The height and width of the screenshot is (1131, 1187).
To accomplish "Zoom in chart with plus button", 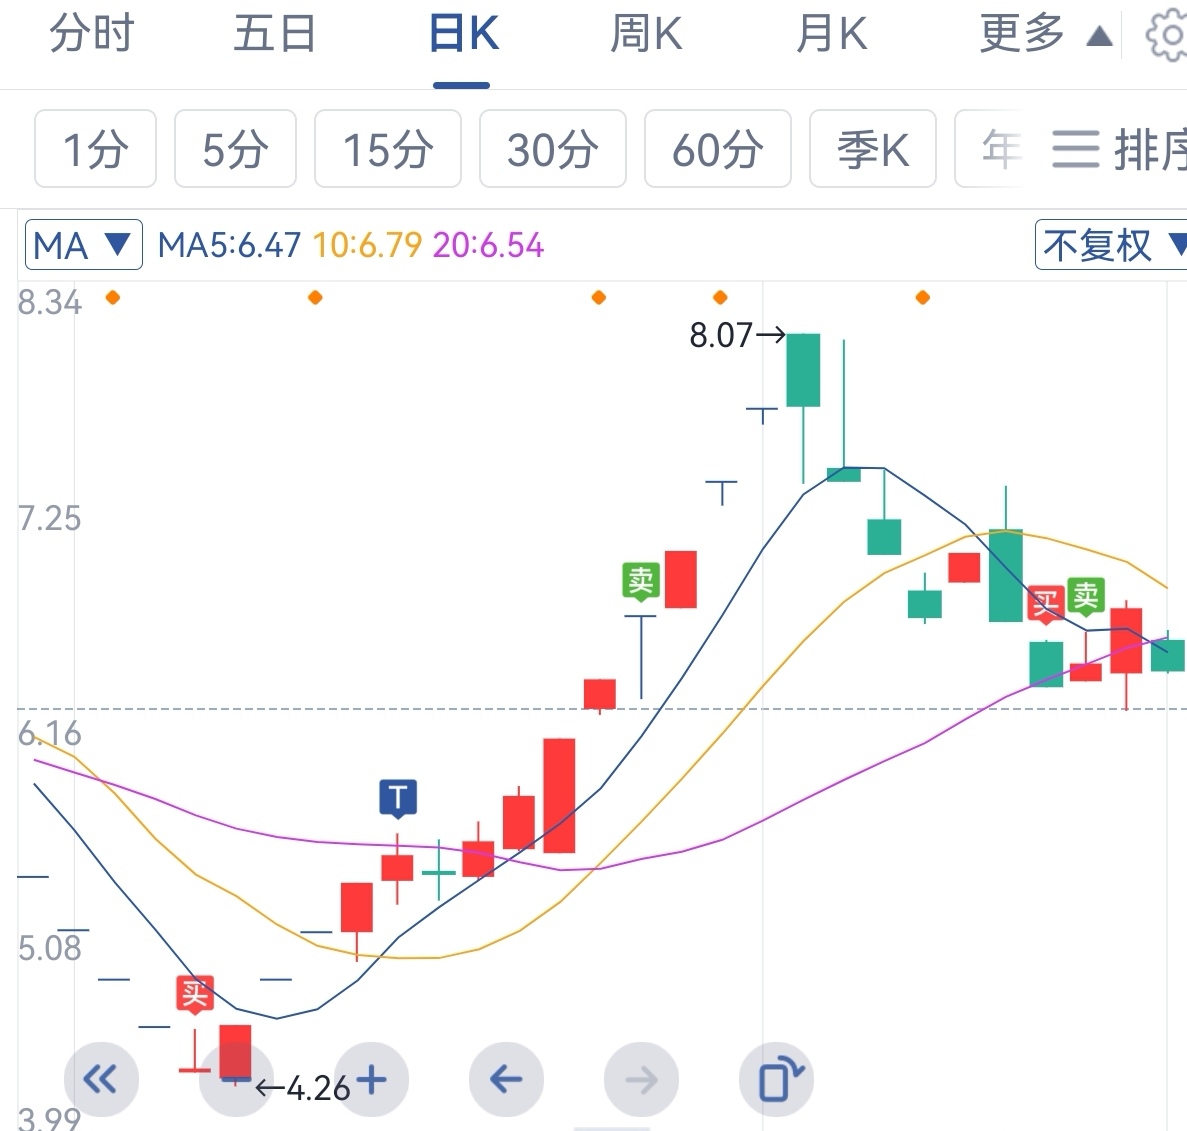I will tap(371, 1080).
